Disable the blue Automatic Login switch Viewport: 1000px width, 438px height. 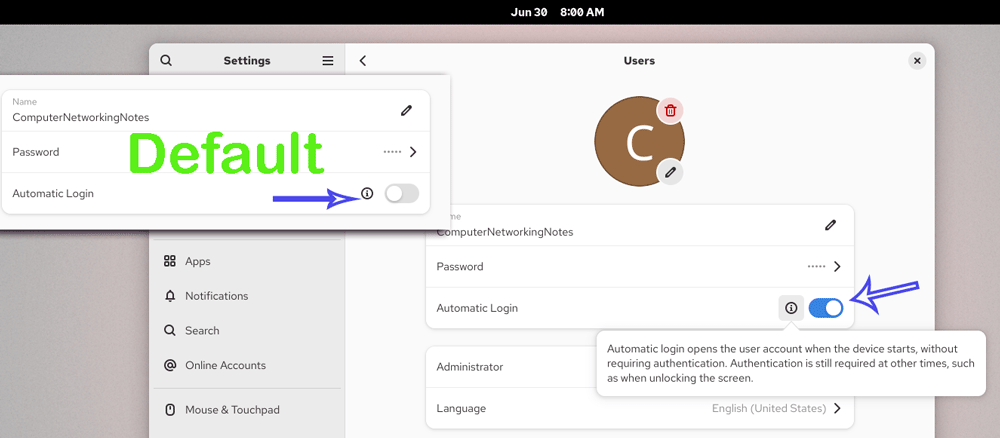point(826,308)
